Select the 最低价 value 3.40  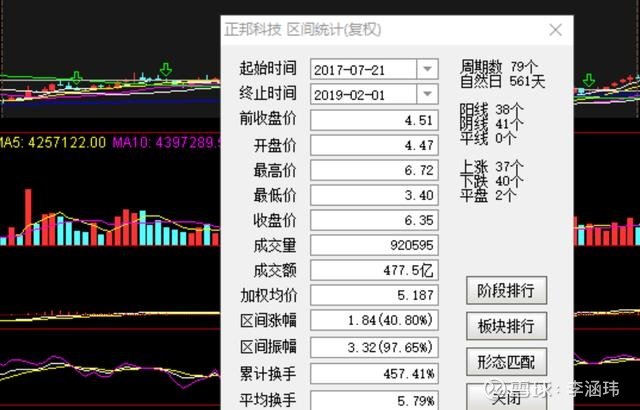click(x=374, y=195)
